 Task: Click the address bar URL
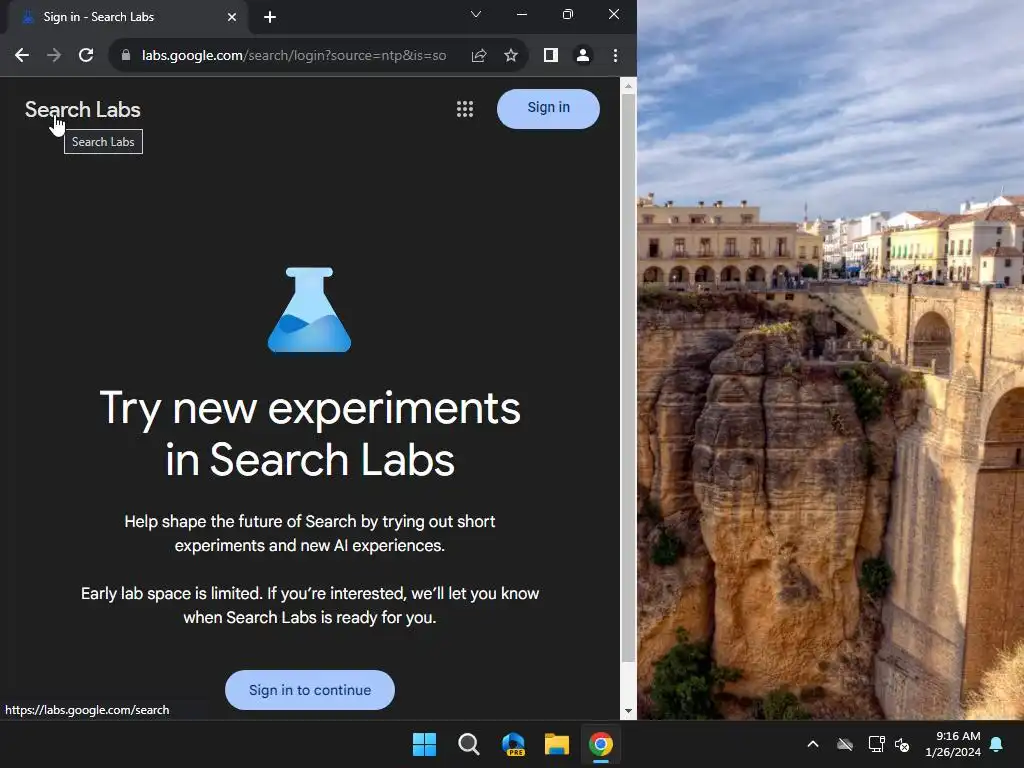tap(294, 56)
